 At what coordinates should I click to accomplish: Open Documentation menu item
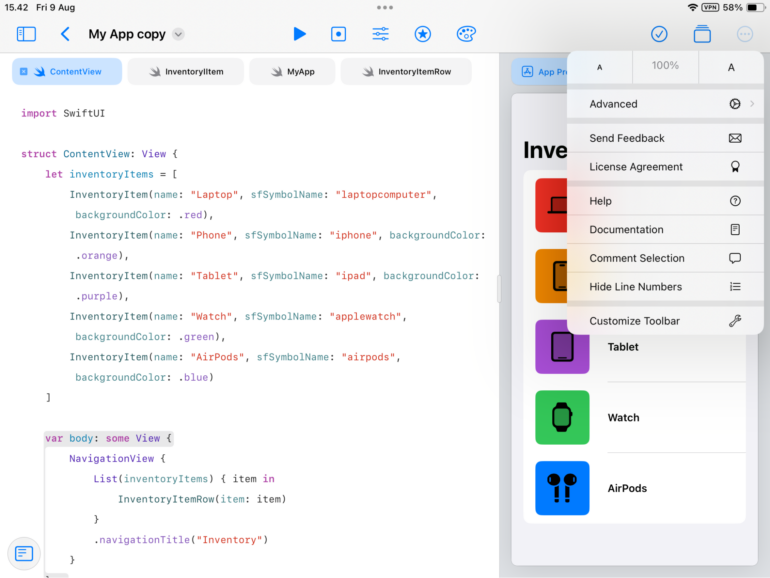tap(665, 229)
